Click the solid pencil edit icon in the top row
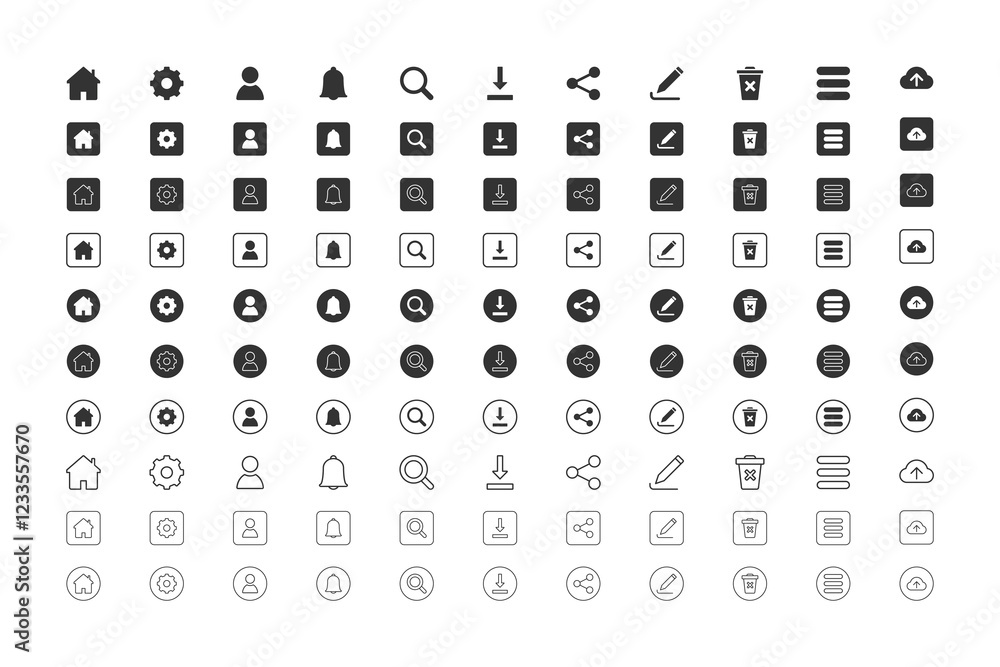 point(666,84)
